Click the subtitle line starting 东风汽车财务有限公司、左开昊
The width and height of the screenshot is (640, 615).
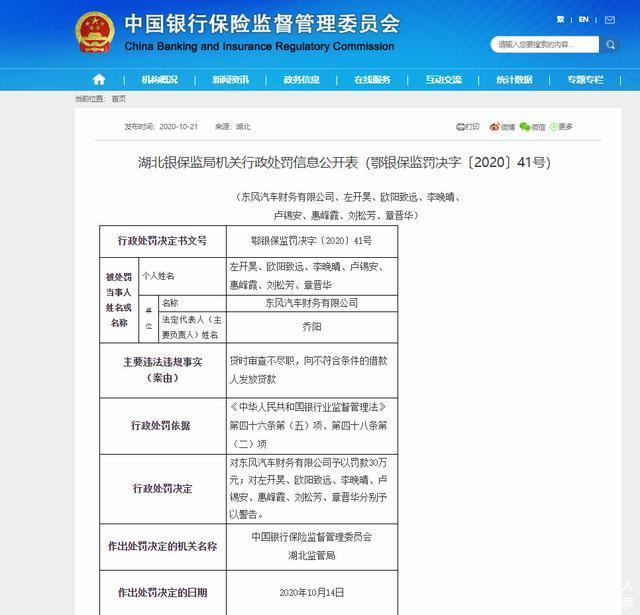click(x=347, y=197)
